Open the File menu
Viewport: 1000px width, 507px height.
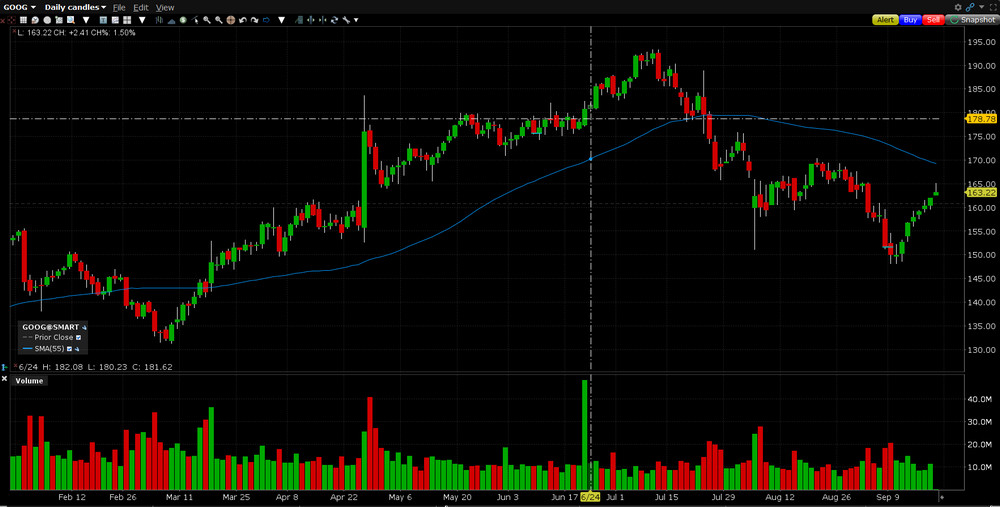click(119, 7)
